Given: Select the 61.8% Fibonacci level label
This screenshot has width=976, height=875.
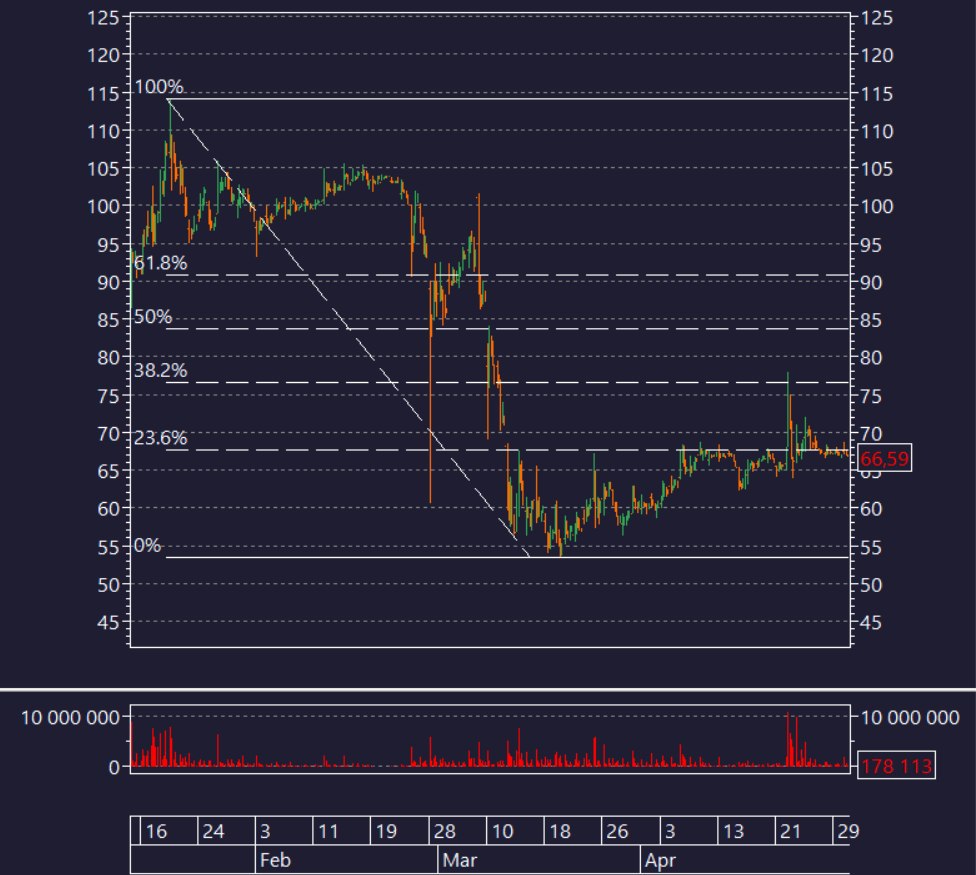Looking at the screenshot, I should [161, 263].
